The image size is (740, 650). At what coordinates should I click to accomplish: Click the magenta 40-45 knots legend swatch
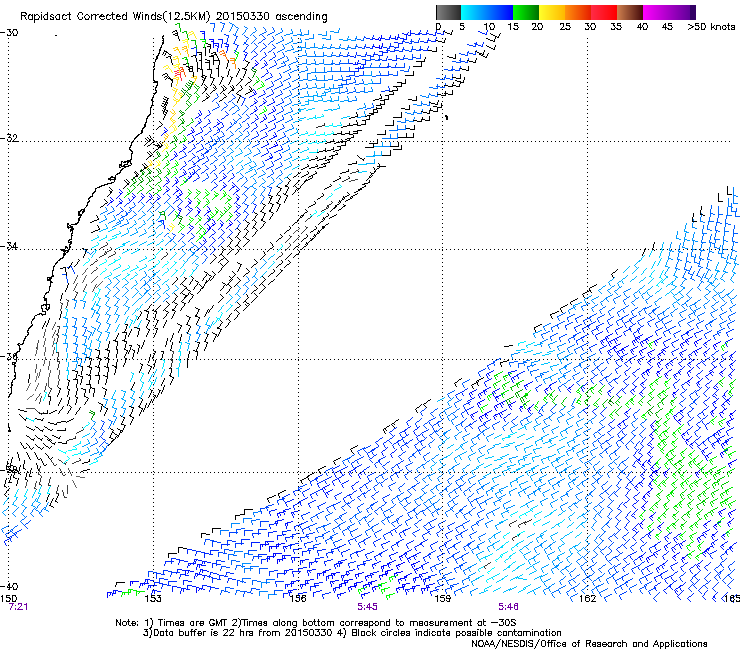pos(656,12)
